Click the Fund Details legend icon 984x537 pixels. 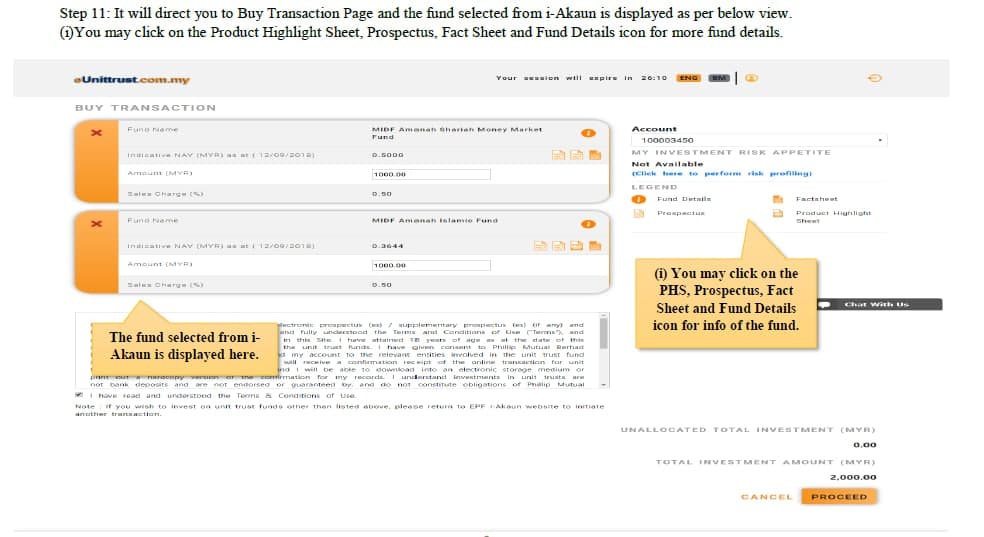point(639,199)
